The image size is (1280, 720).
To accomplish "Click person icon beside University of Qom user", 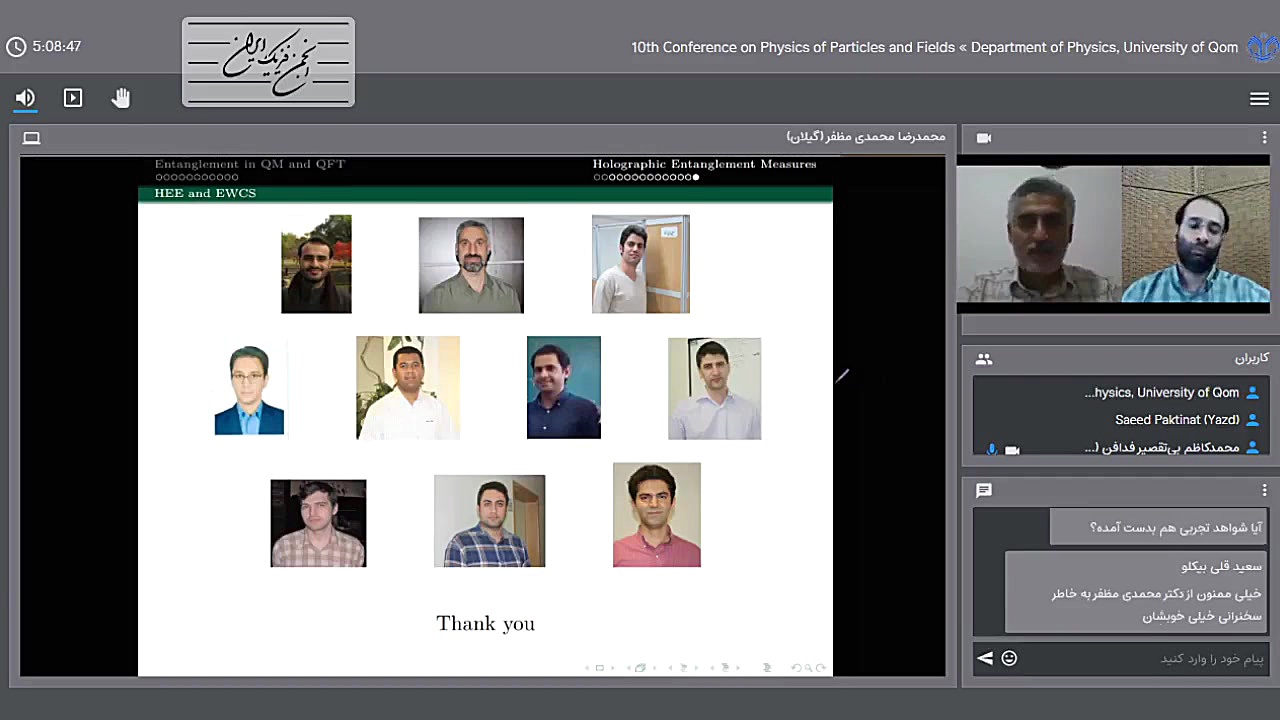I will 1252,393.
